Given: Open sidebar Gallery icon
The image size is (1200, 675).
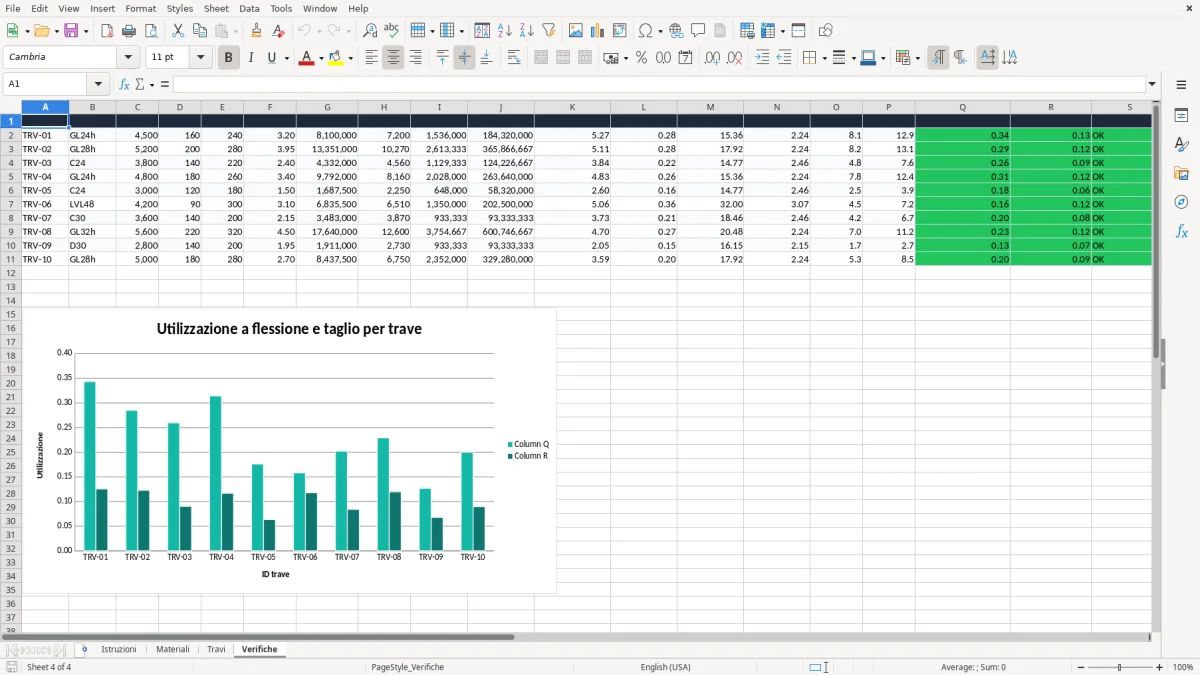Looking at the screenshot, I should (1181, 173).
